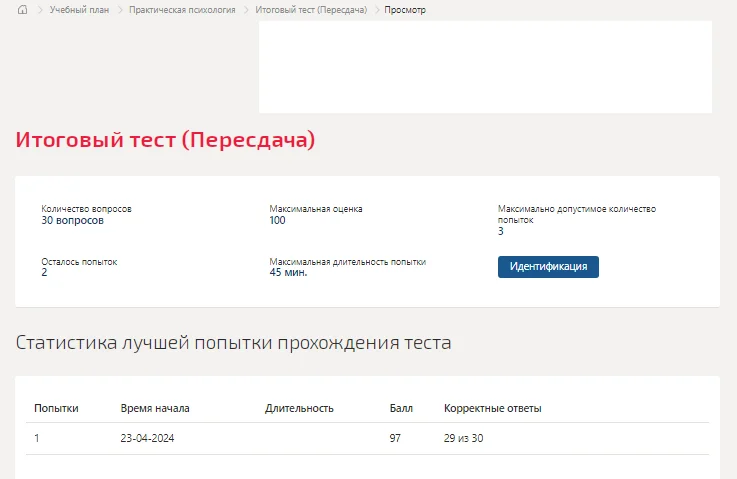Viewport: 737px width, 479px height.
Task: Select the attempt date 23-04-2024
Action: tap(147, 438)
